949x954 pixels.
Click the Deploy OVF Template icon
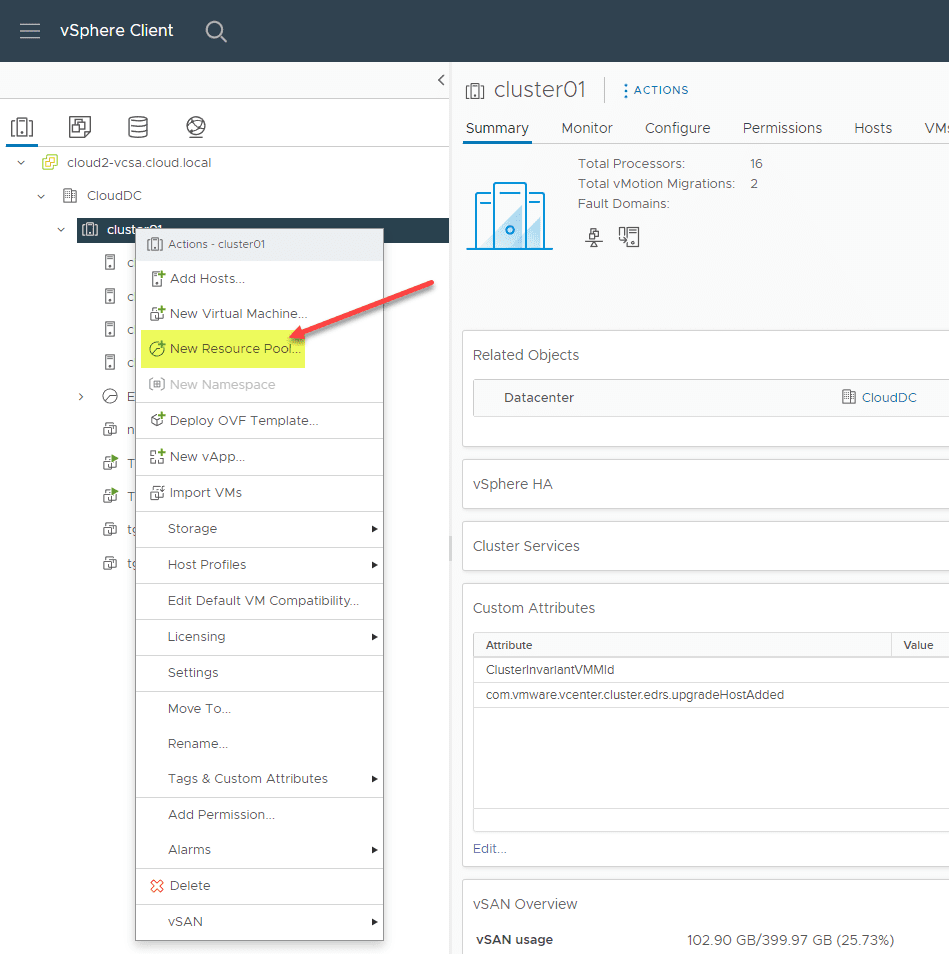coord(156,421)
